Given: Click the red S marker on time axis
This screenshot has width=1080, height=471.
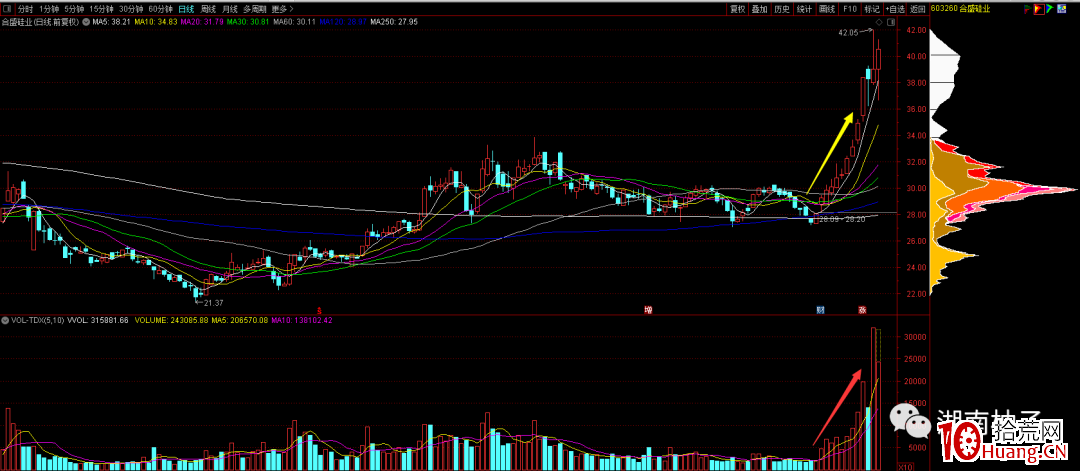Looking at the screenshot, I should (319, 309).
